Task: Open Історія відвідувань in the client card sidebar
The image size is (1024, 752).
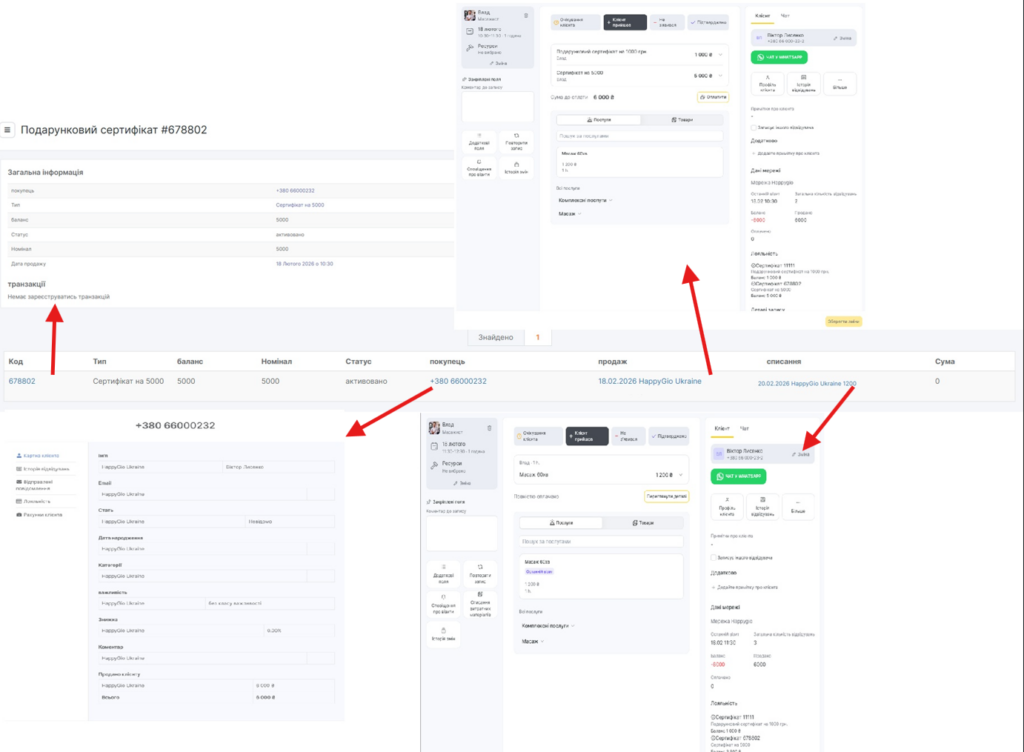Action: (44, 468)
